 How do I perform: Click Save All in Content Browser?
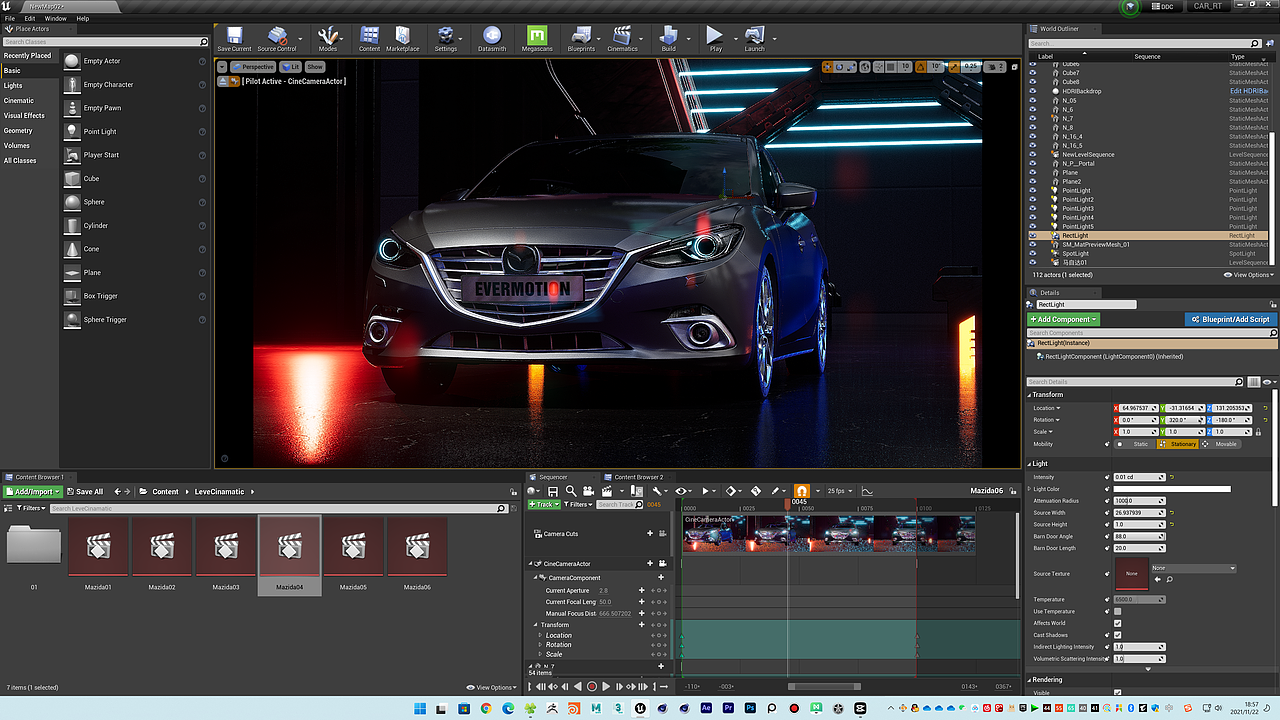coord(84,491)
